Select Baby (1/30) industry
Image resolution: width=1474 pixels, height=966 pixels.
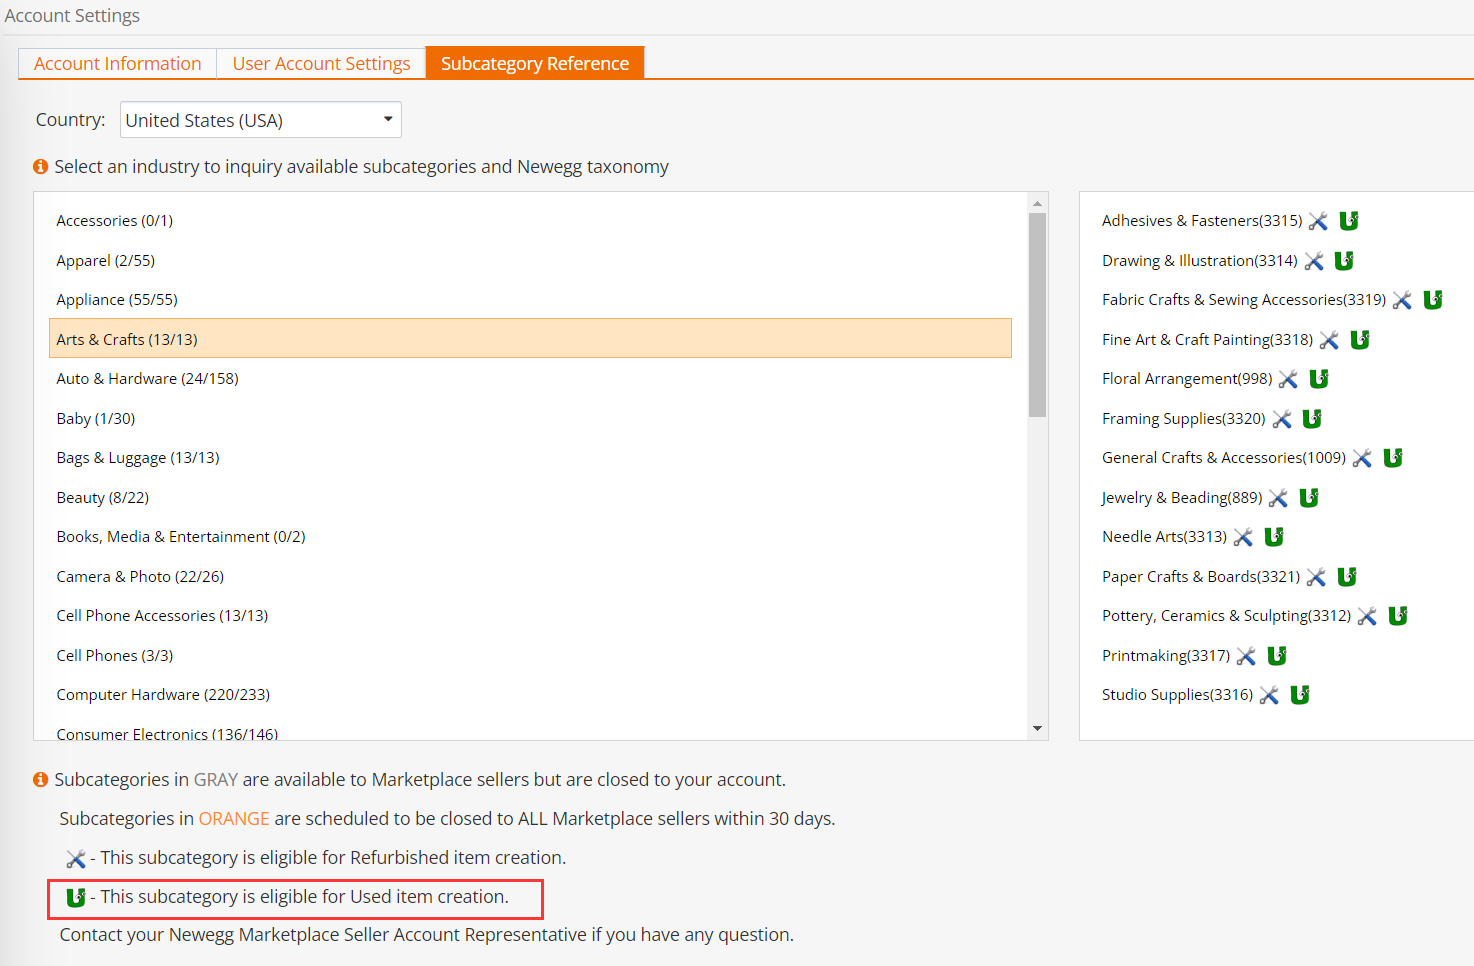(530, 419)
